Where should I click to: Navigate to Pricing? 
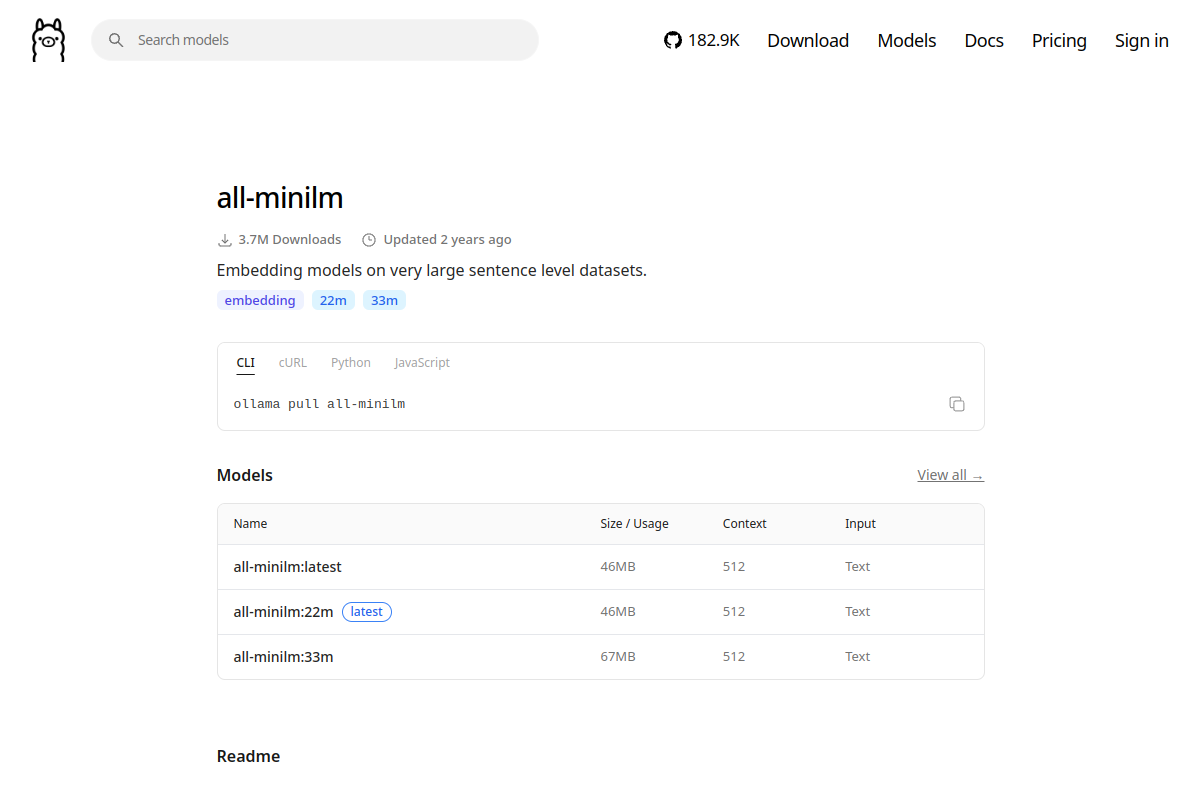pyautogui.click(x=1059, y=40)
